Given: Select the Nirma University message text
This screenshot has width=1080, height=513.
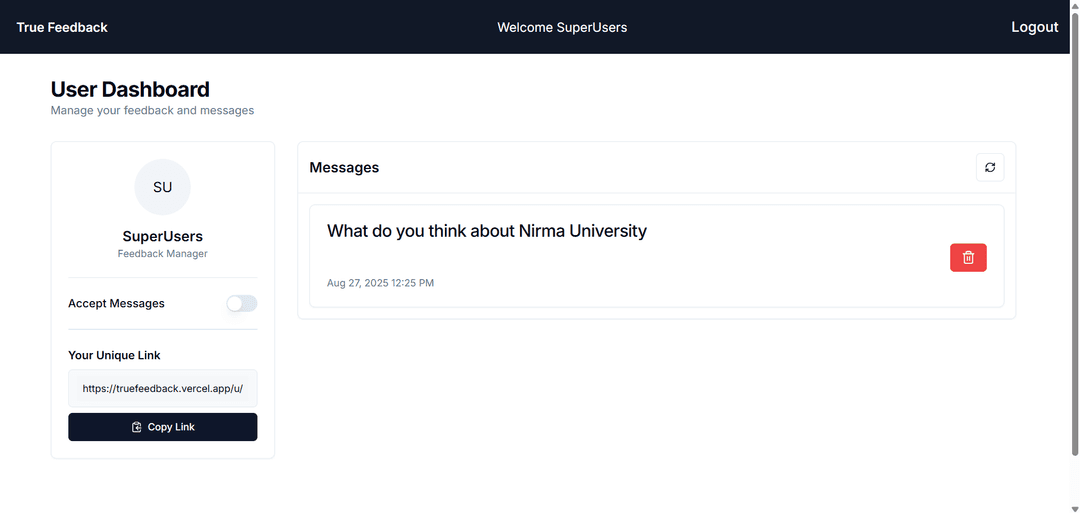Looking at the screenshot, I should point(486,231).
